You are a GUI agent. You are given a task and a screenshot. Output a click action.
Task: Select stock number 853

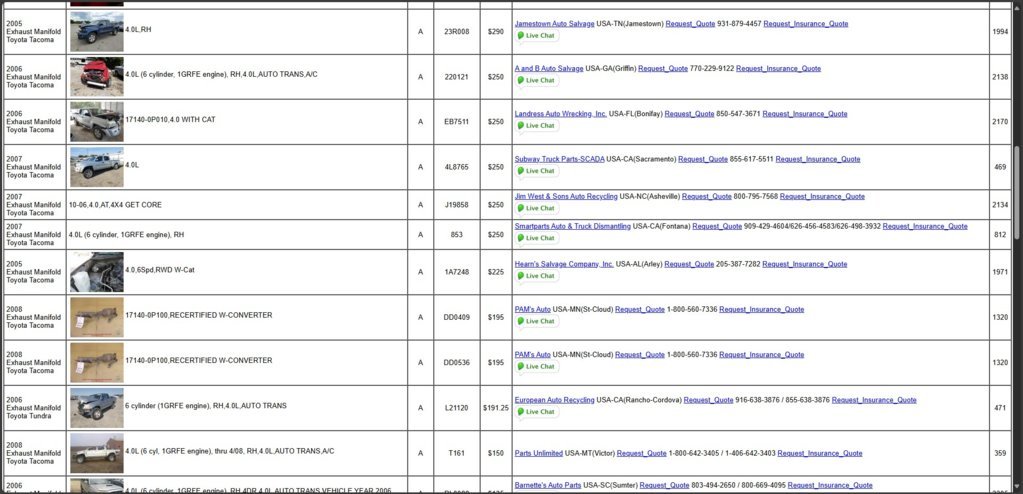click(457, 235)
